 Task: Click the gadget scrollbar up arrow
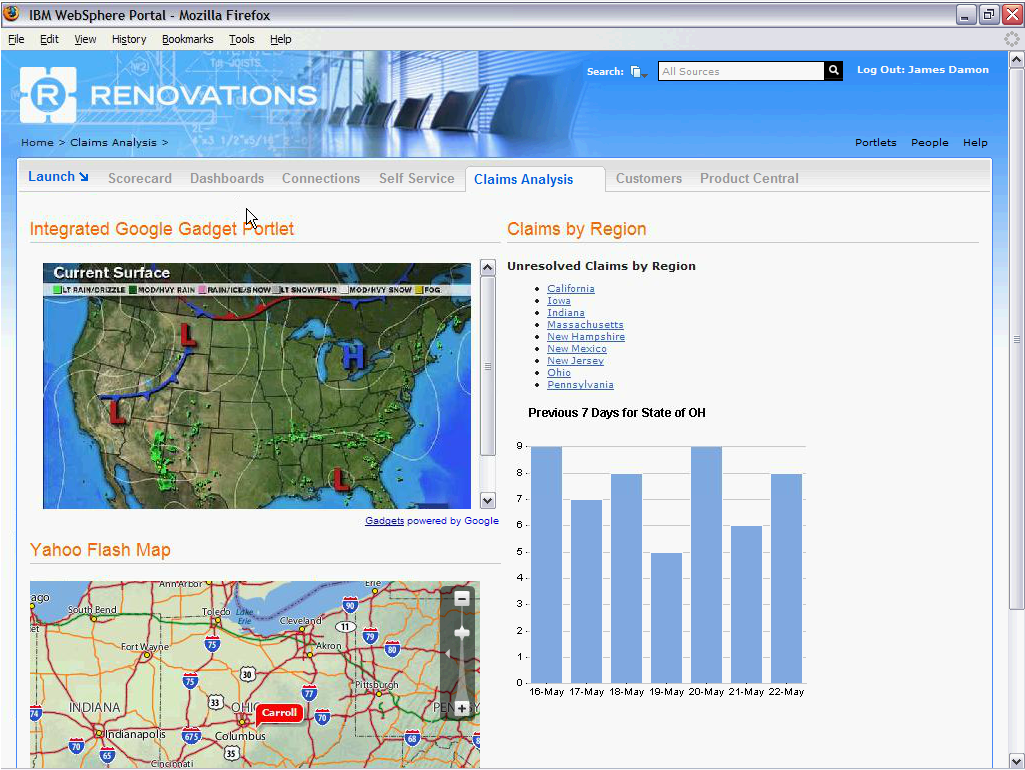[488, 267]
